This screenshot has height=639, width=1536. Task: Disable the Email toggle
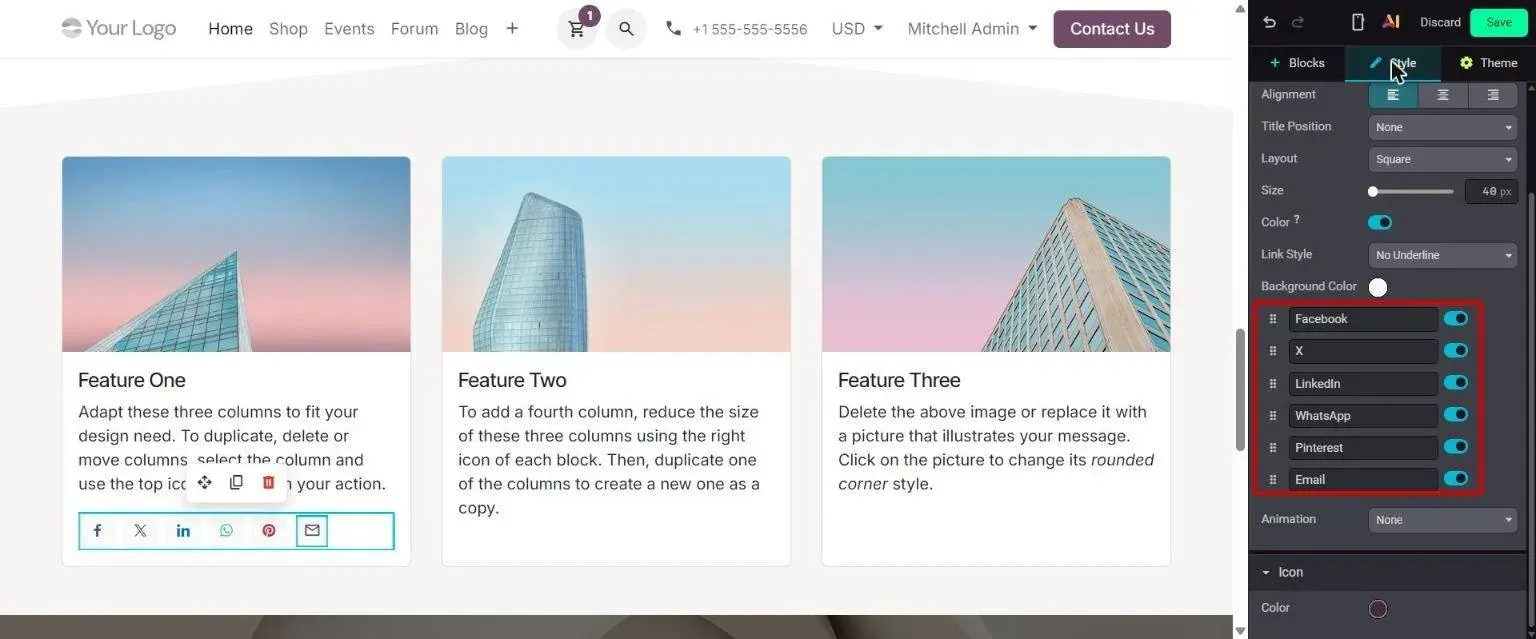click(x=1456, y=479)
